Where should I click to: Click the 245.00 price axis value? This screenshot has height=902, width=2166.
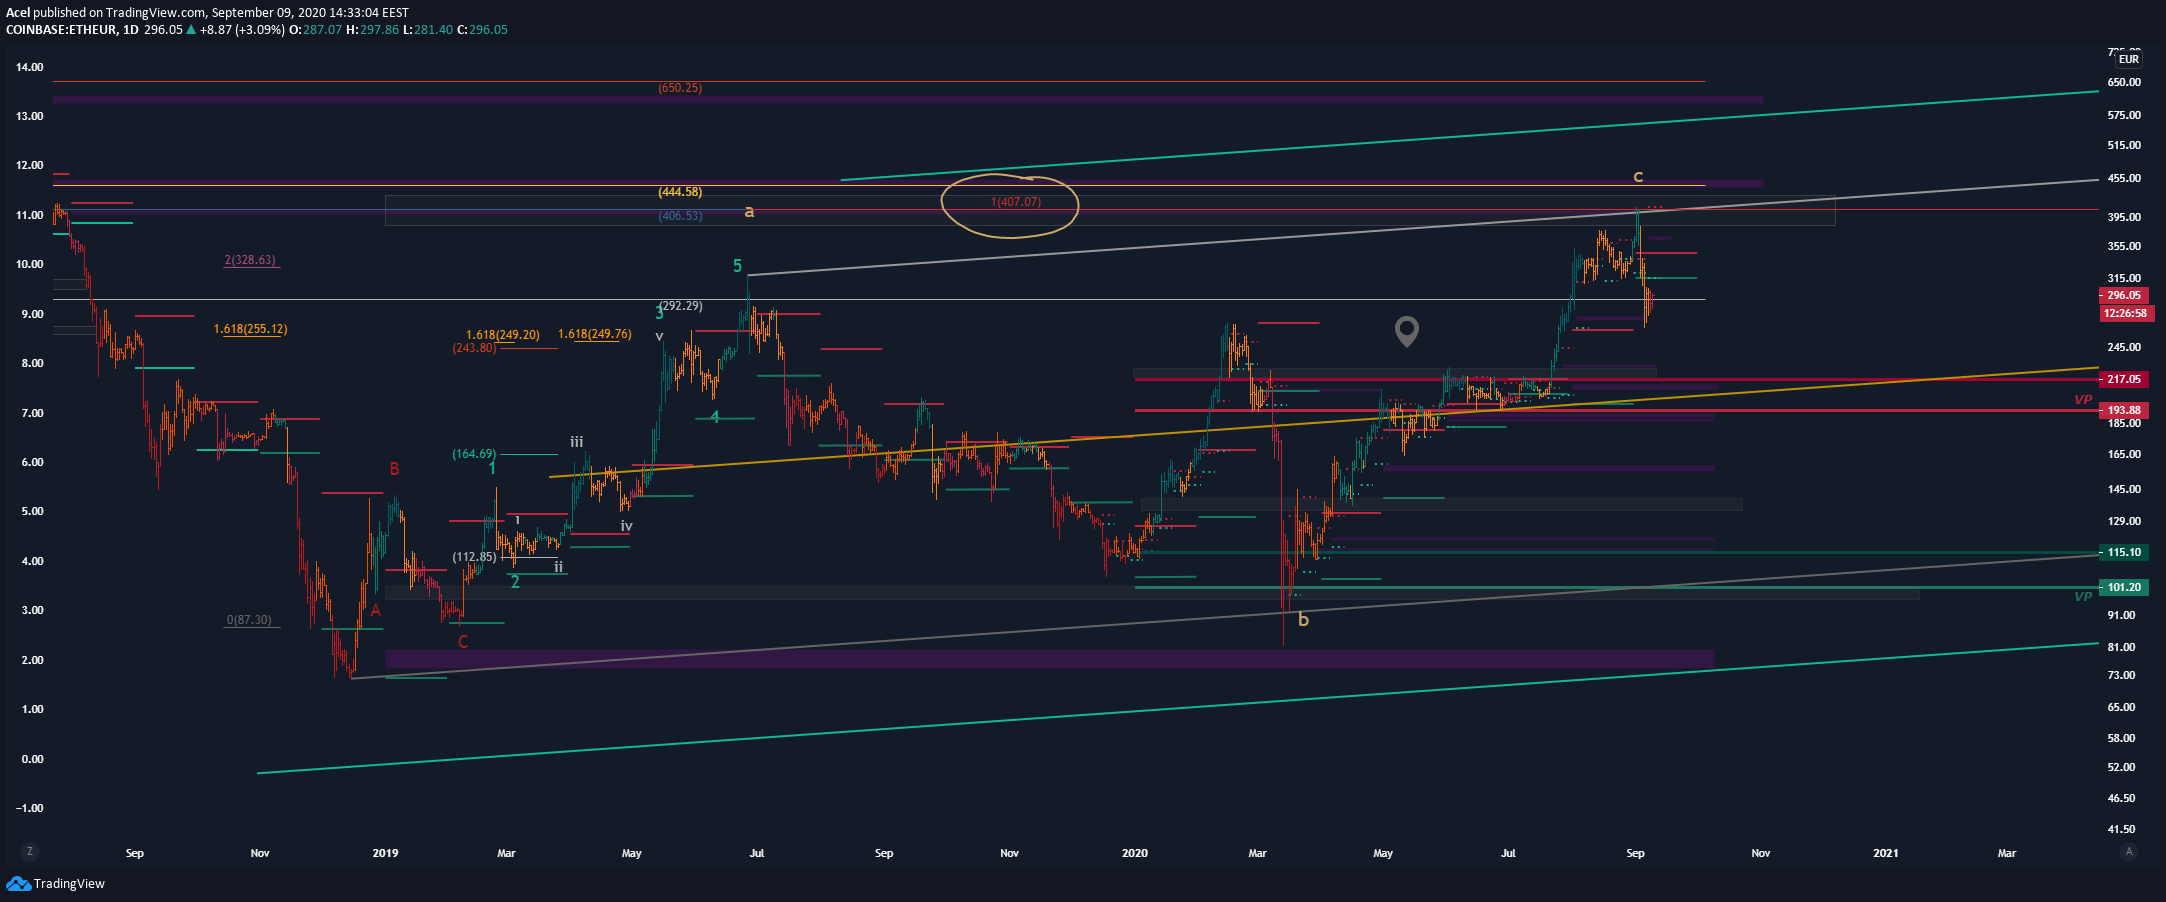pyautogui.click(x=2124, y=347)
